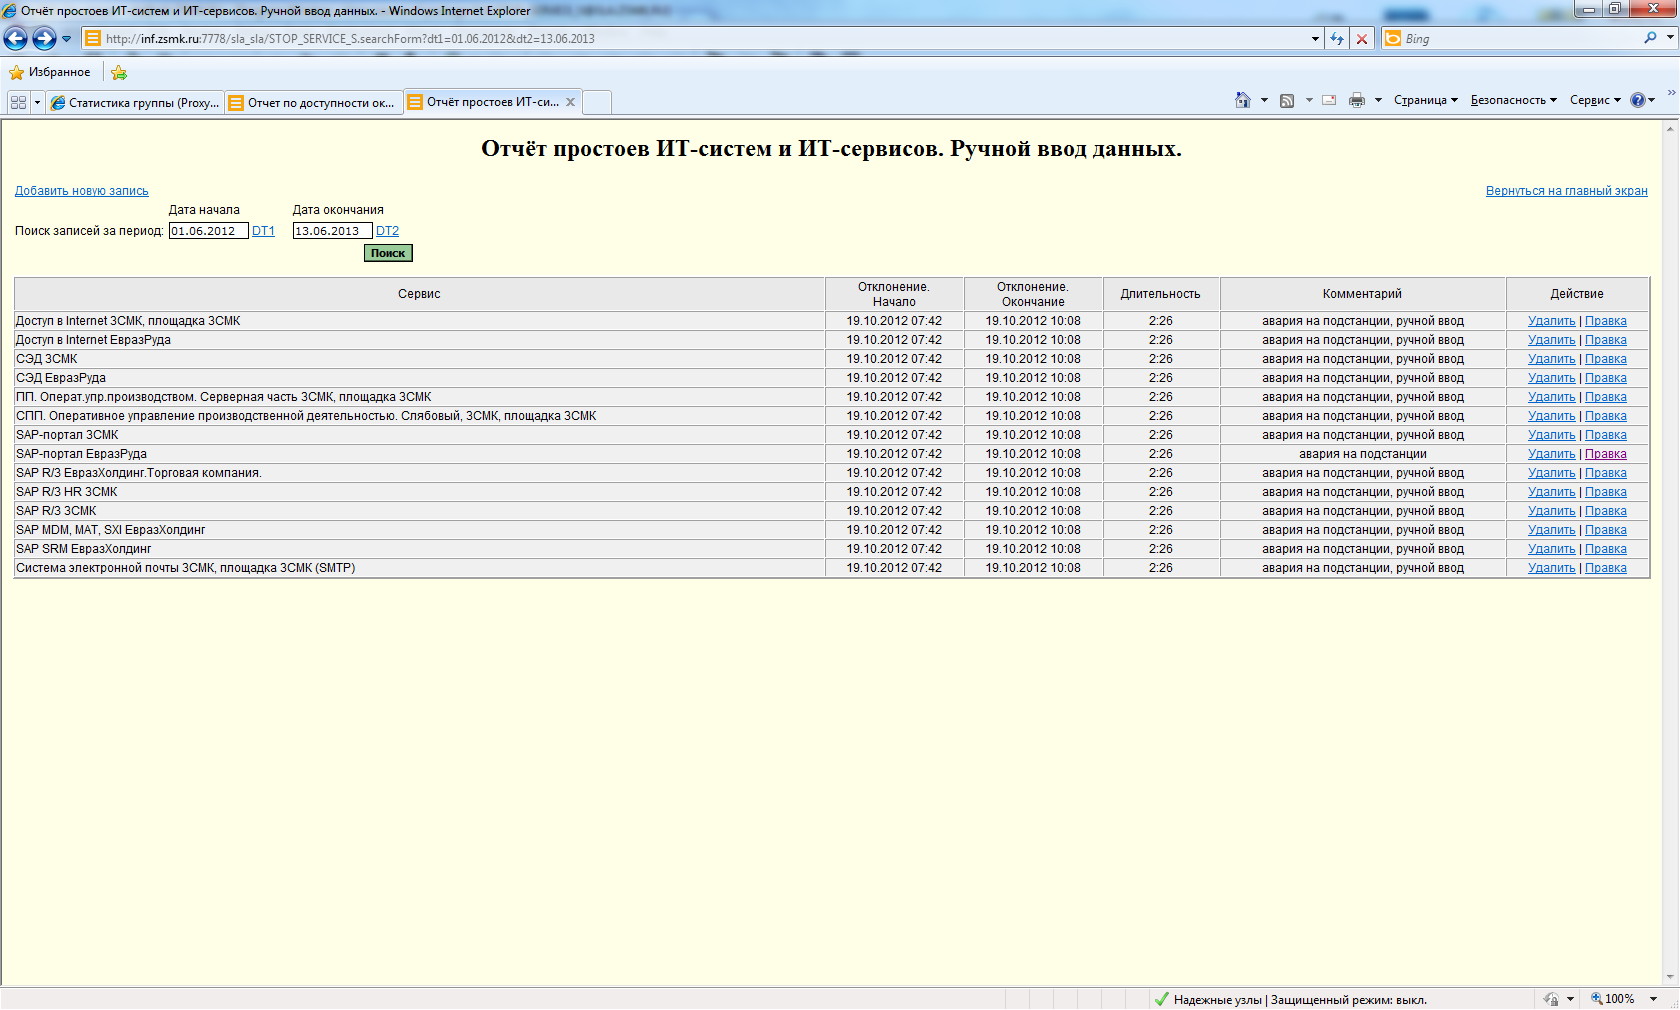The height and width of the screenshot is (1010, 1680).
Task: Click the vertical scrollbar down arrow
Action: pos(1670,977)
